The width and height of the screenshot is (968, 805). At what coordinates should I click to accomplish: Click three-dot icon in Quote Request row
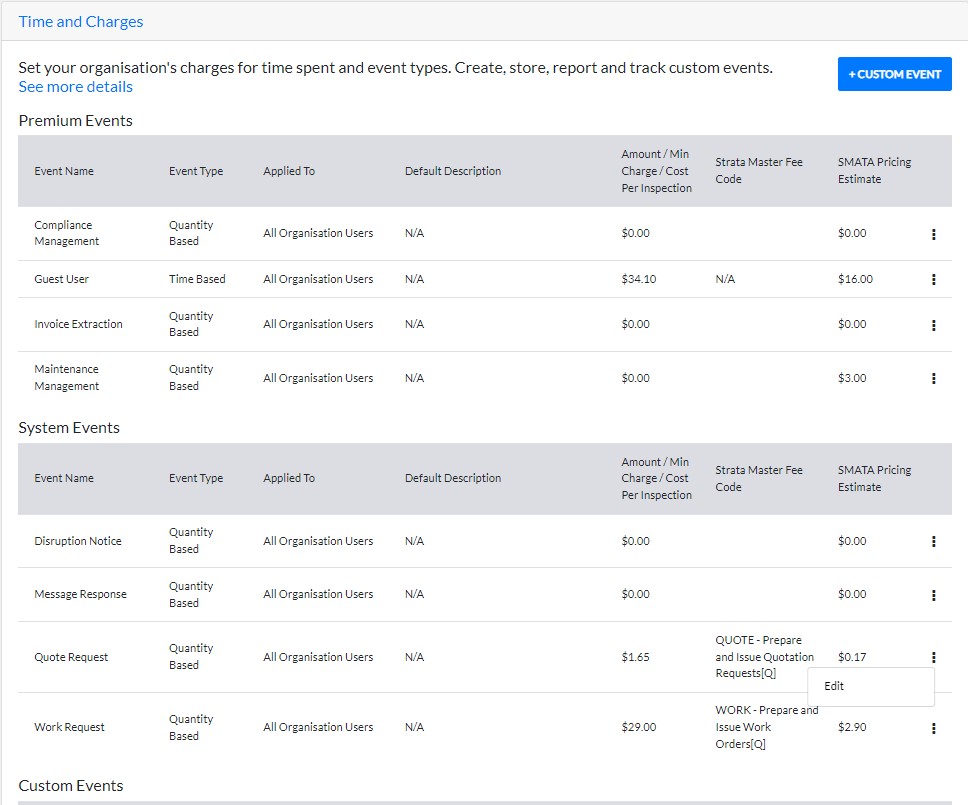point(933,657)
